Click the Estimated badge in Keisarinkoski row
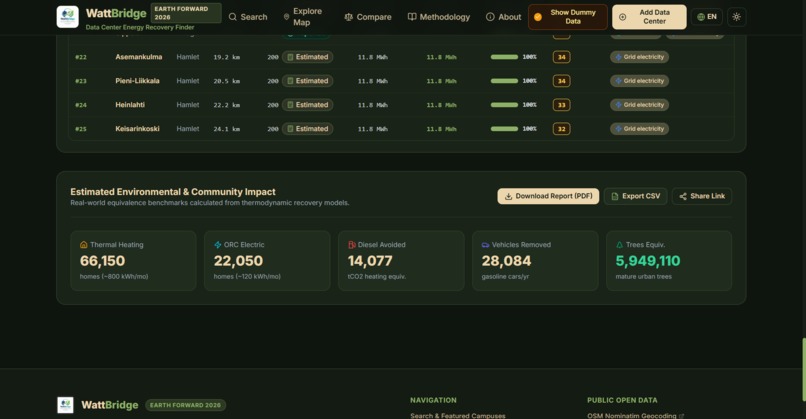 307,129
